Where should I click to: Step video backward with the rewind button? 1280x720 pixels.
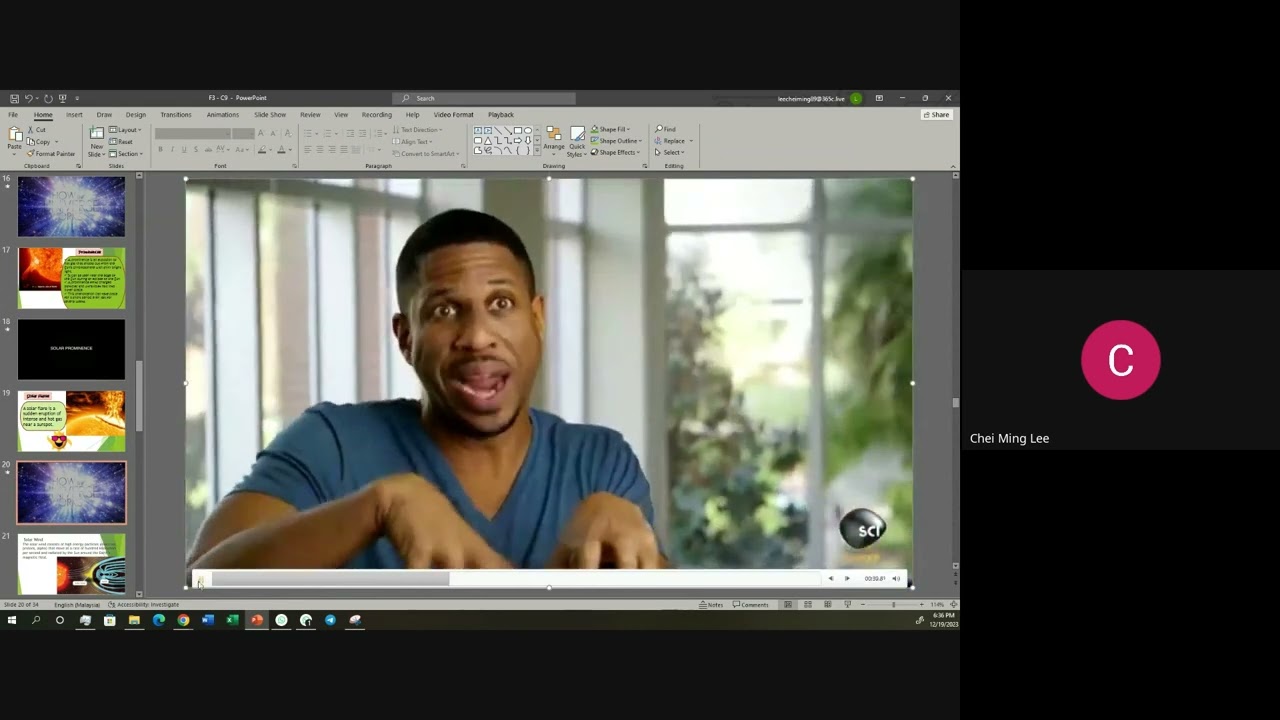click(x=830, y=578)
